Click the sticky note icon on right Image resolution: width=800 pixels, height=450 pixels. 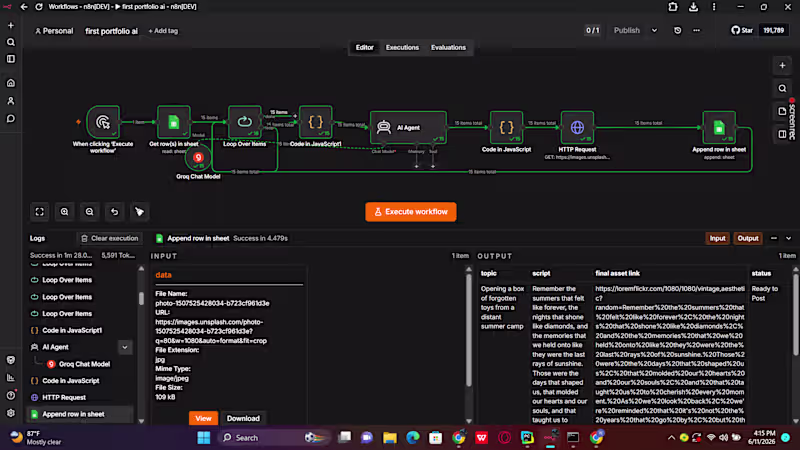click(782, 111)
